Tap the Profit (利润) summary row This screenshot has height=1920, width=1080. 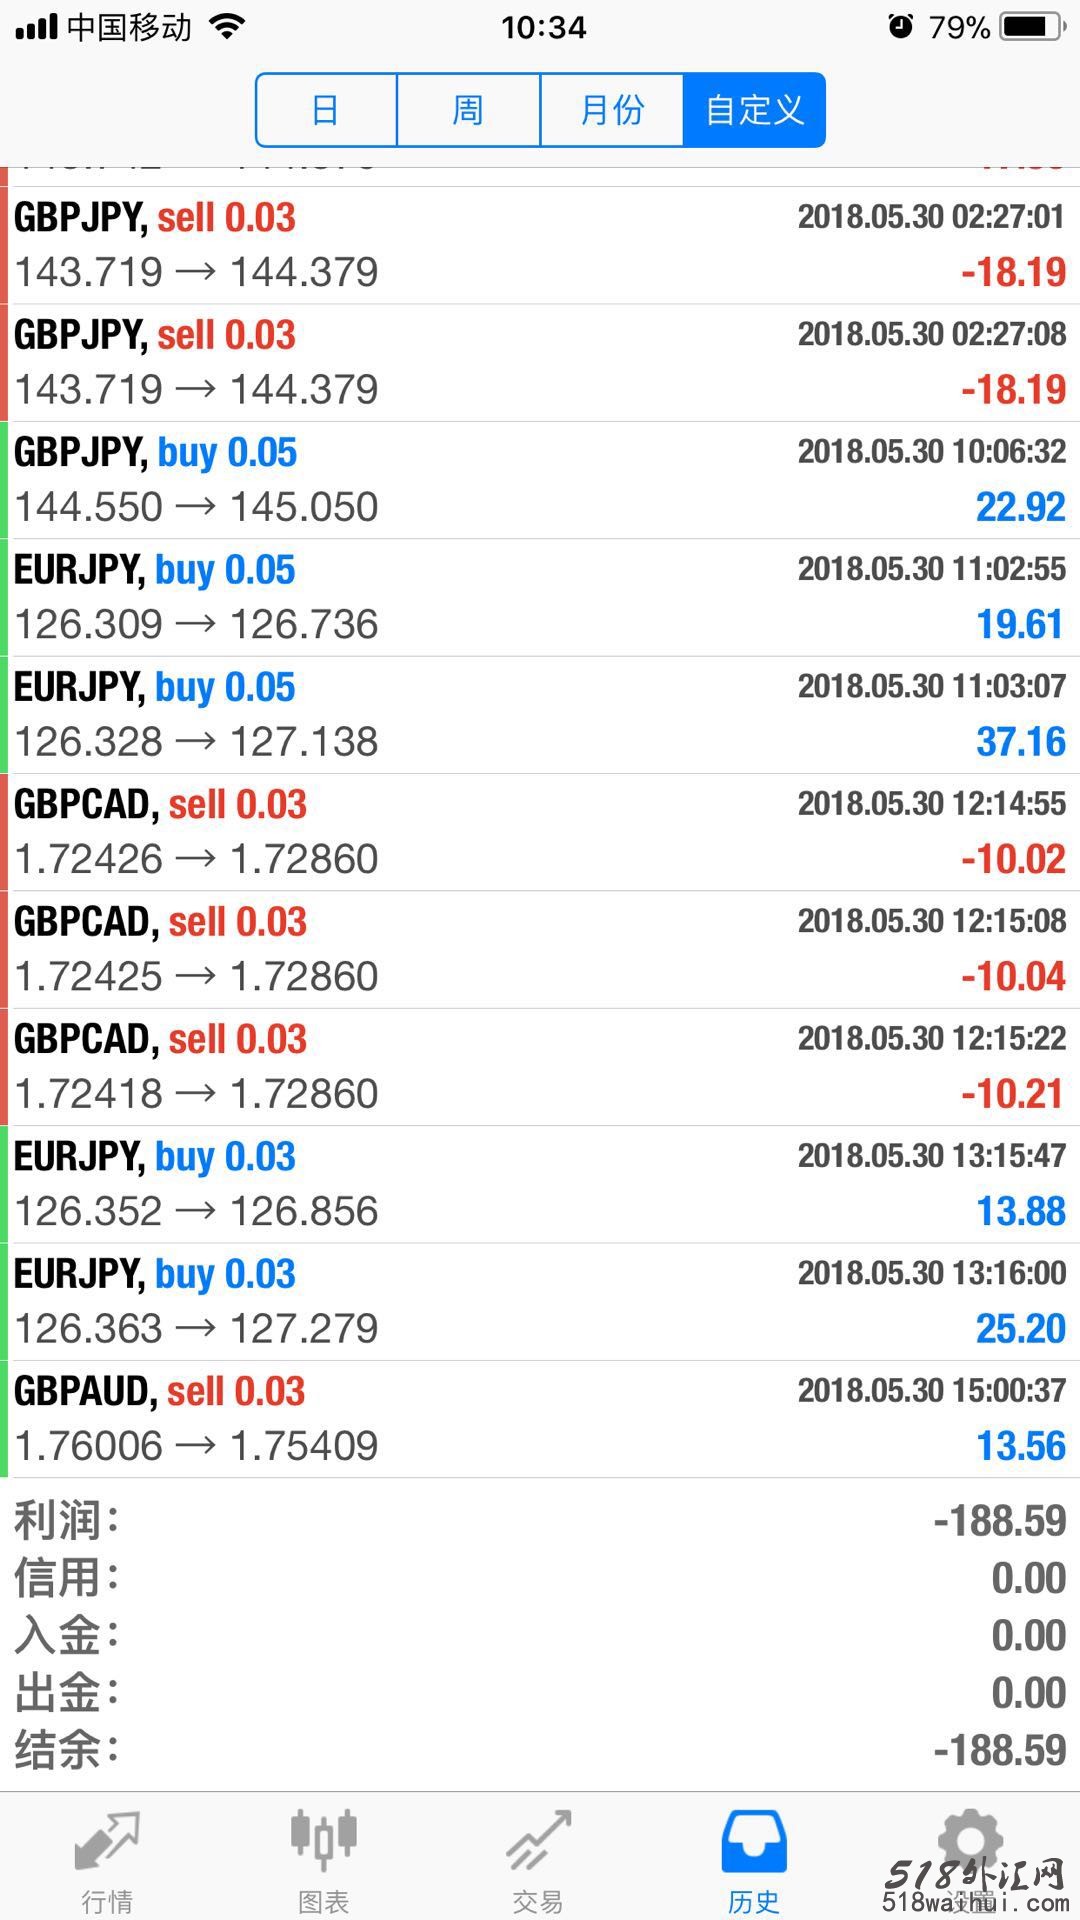(x=540, y=1521)
